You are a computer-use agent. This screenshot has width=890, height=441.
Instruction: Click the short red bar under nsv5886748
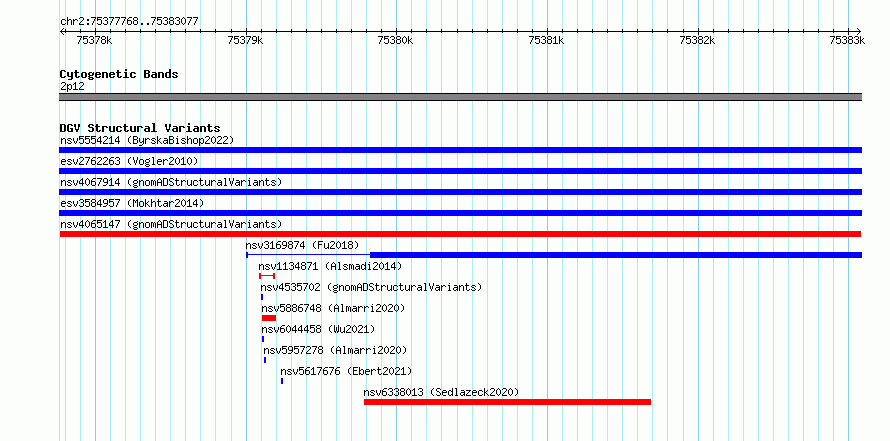pyautogui.click(x=268, y=318)
